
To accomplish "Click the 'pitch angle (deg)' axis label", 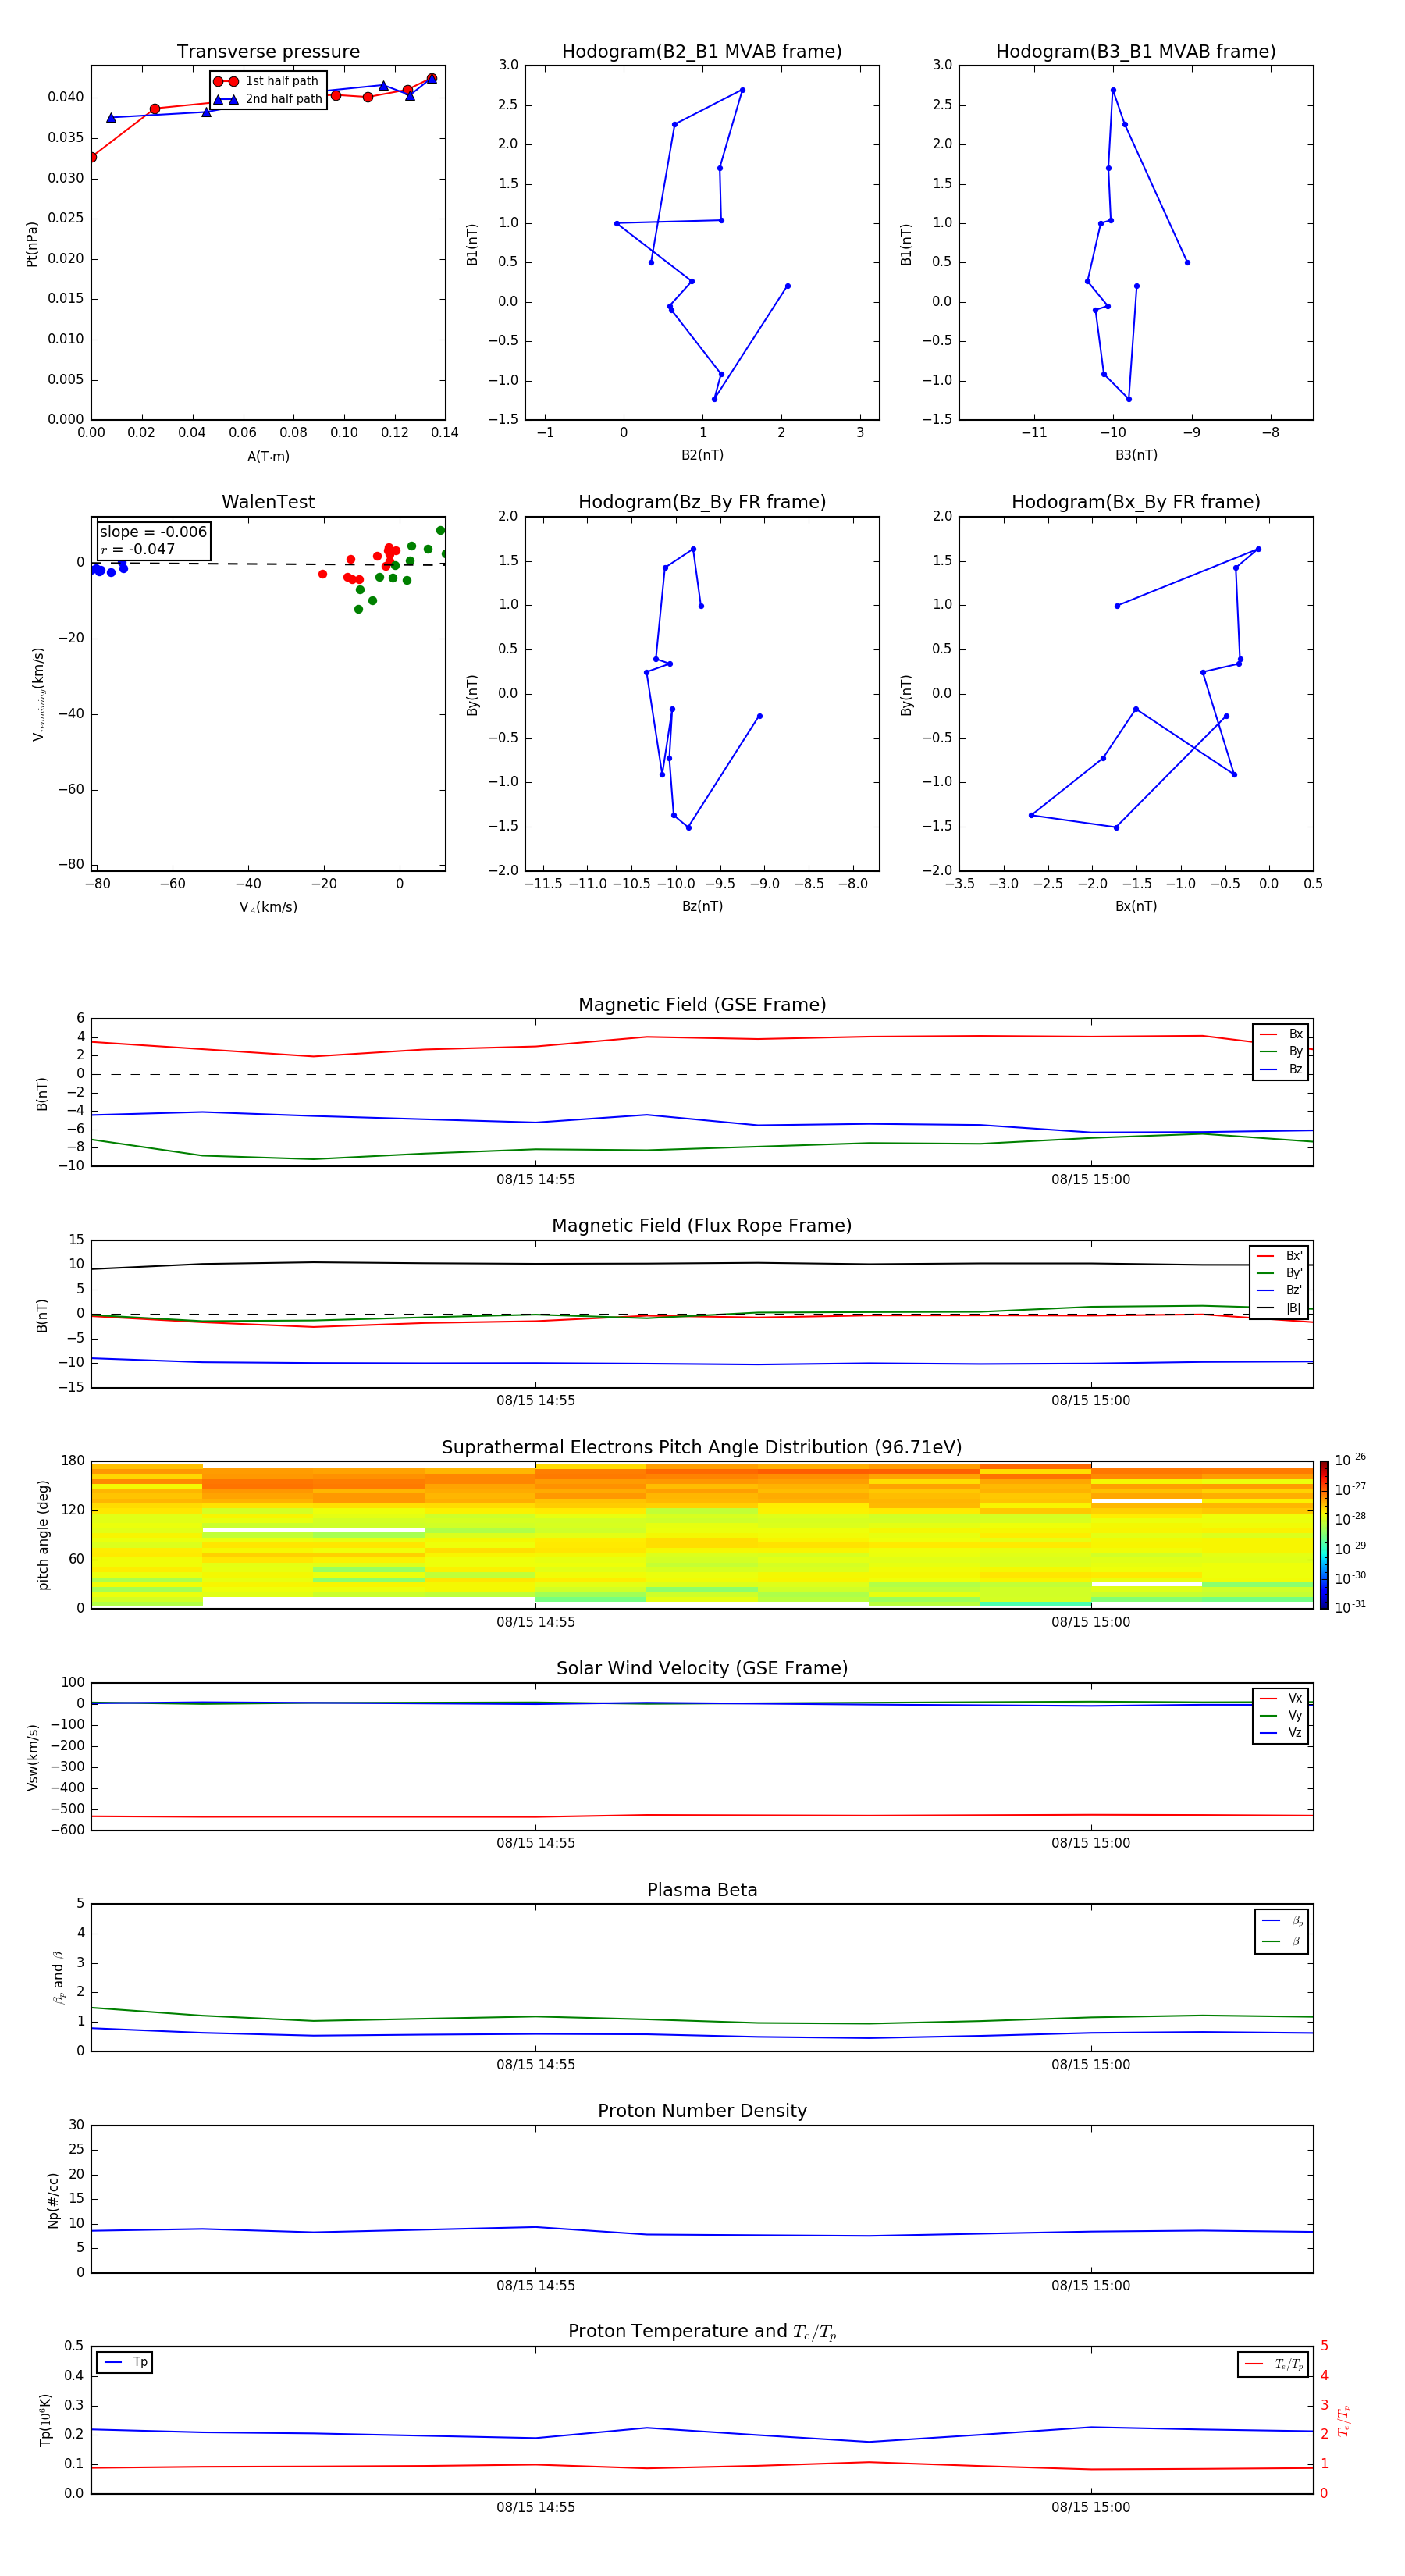I will tap(43, 1535).
